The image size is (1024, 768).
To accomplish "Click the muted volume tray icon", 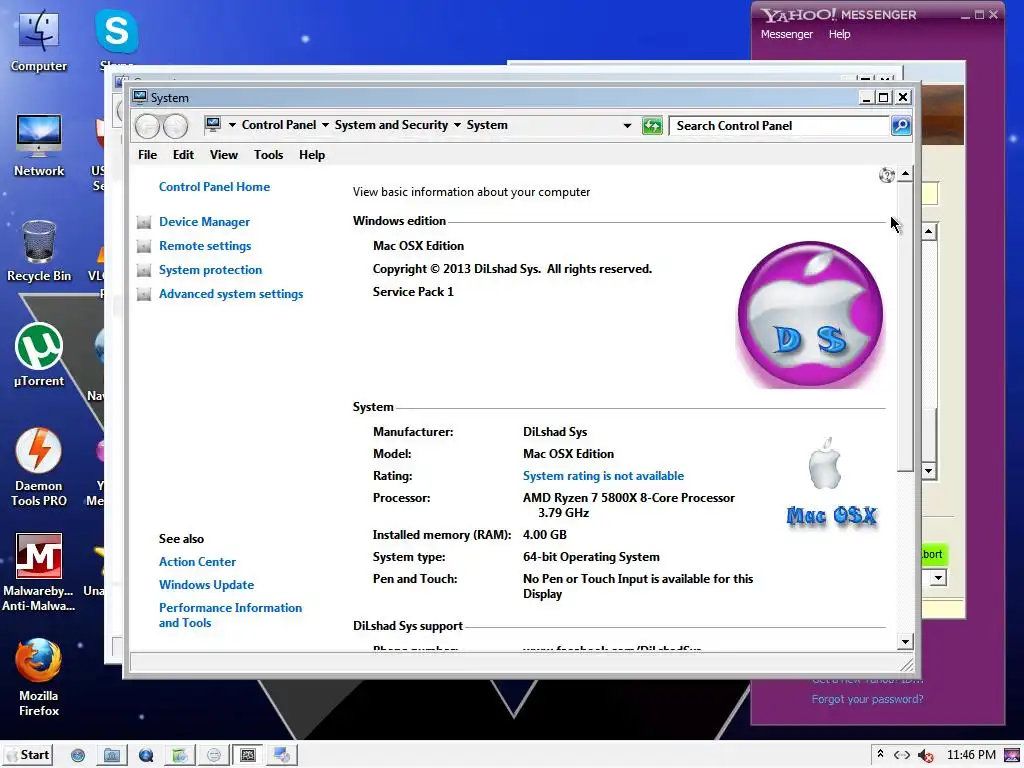I will pyautogui.click(x=925, y=756).
